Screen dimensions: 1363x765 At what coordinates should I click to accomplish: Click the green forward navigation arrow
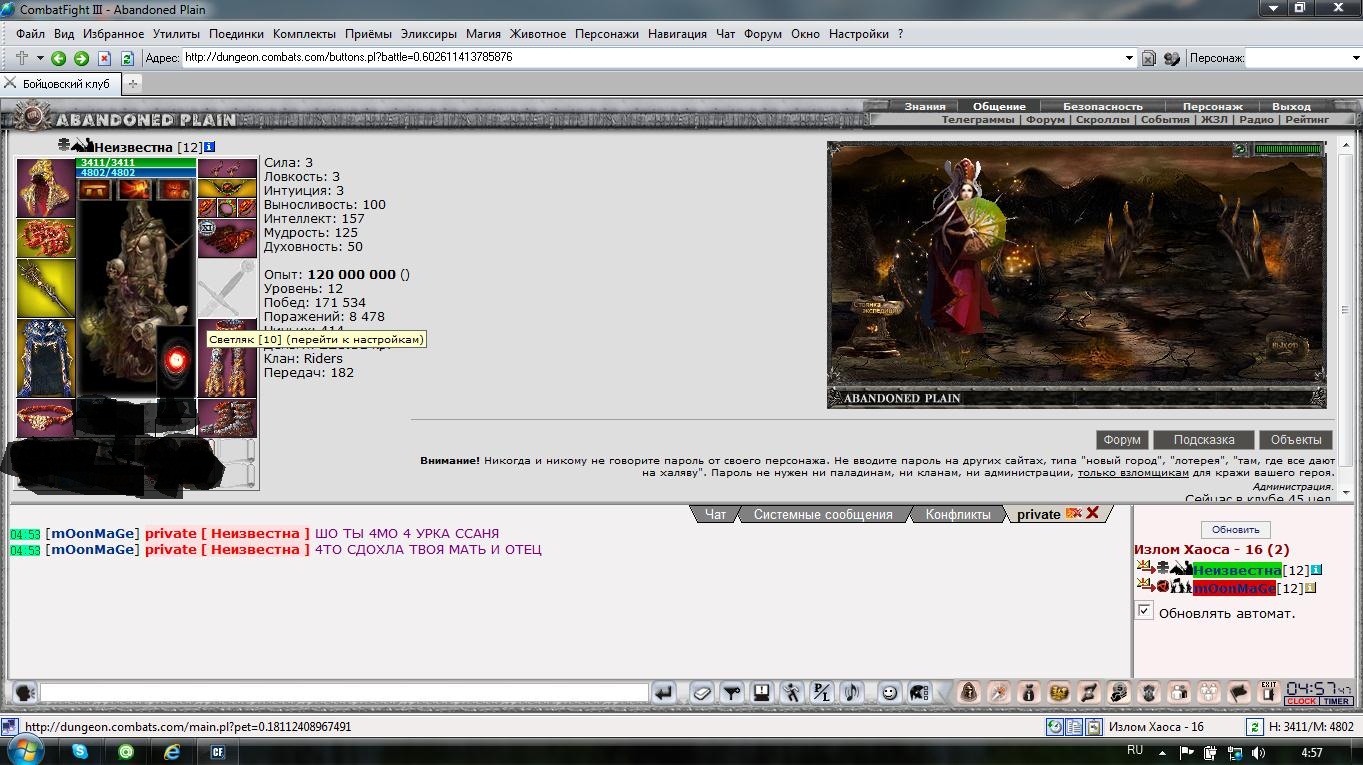coord(81,58)
